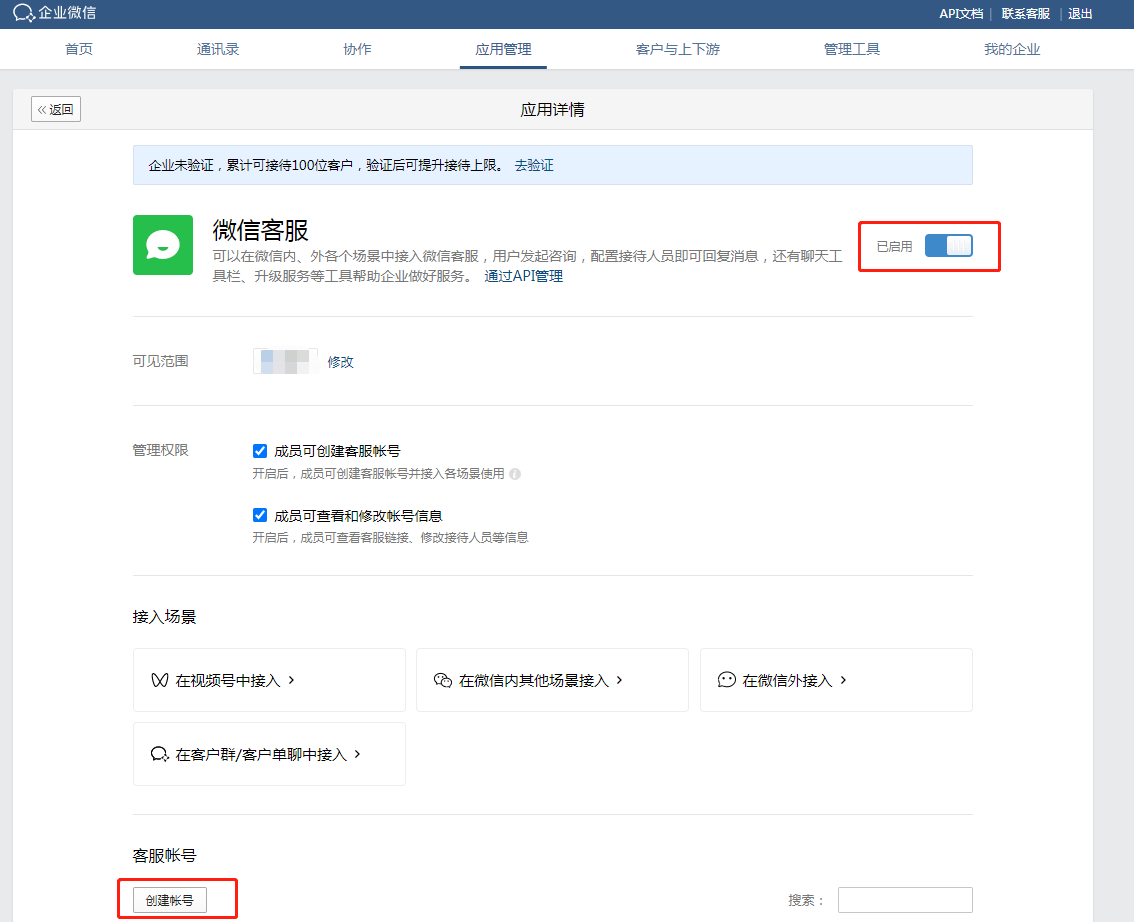1134x922 pixels.
Task: Click the 在客户群/客户单聊中接入 card text
Action: [x=261, y=754]
